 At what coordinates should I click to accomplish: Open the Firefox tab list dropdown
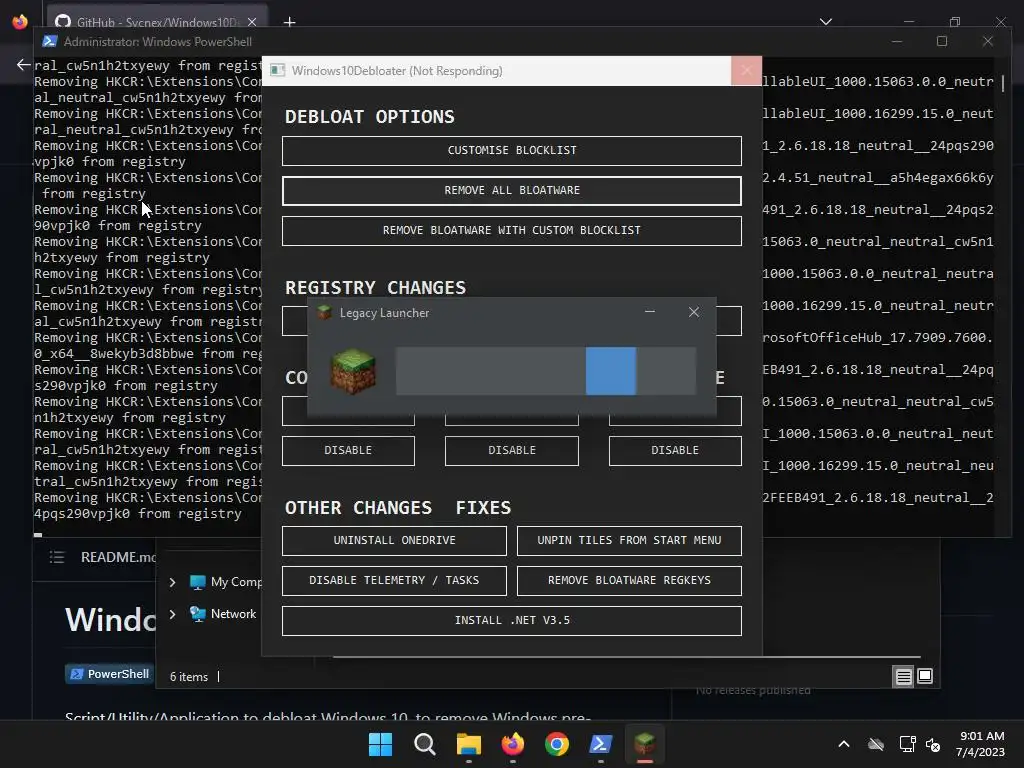(825, 22)
